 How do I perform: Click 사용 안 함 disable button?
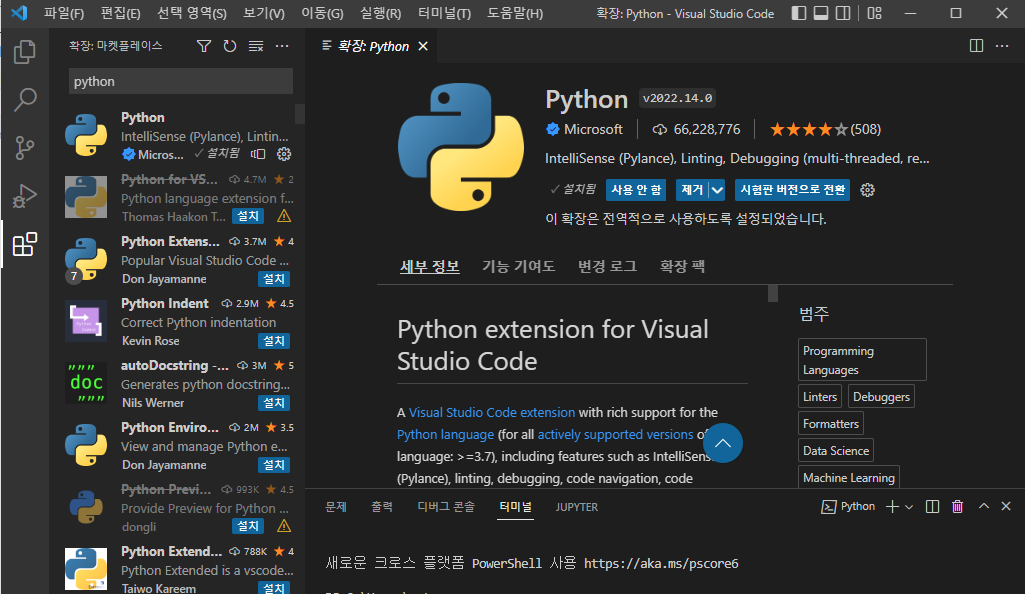636,190
